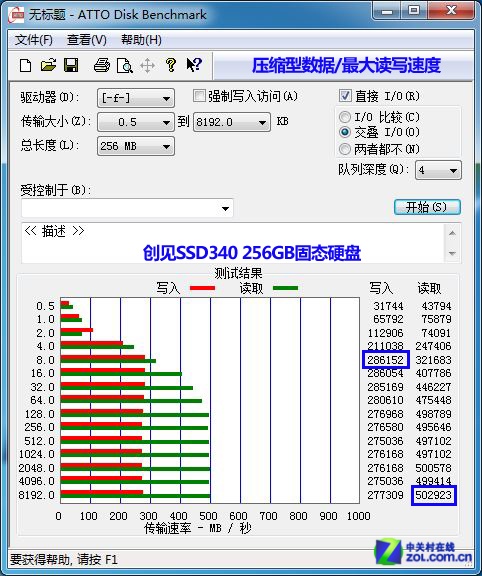Select the 两者都不(N) radio button
Image resolution: width=482 pixels, height=576 pixels.
tap(345, 149)
